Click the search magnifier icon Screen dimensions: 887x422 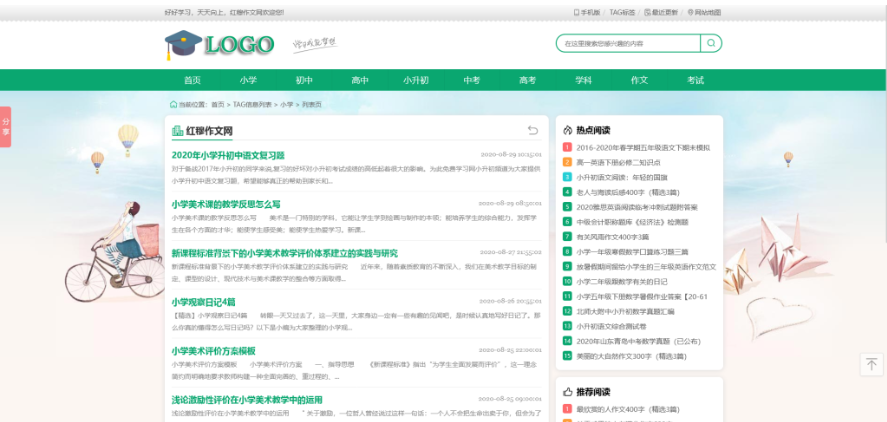[x=710, y=44]
